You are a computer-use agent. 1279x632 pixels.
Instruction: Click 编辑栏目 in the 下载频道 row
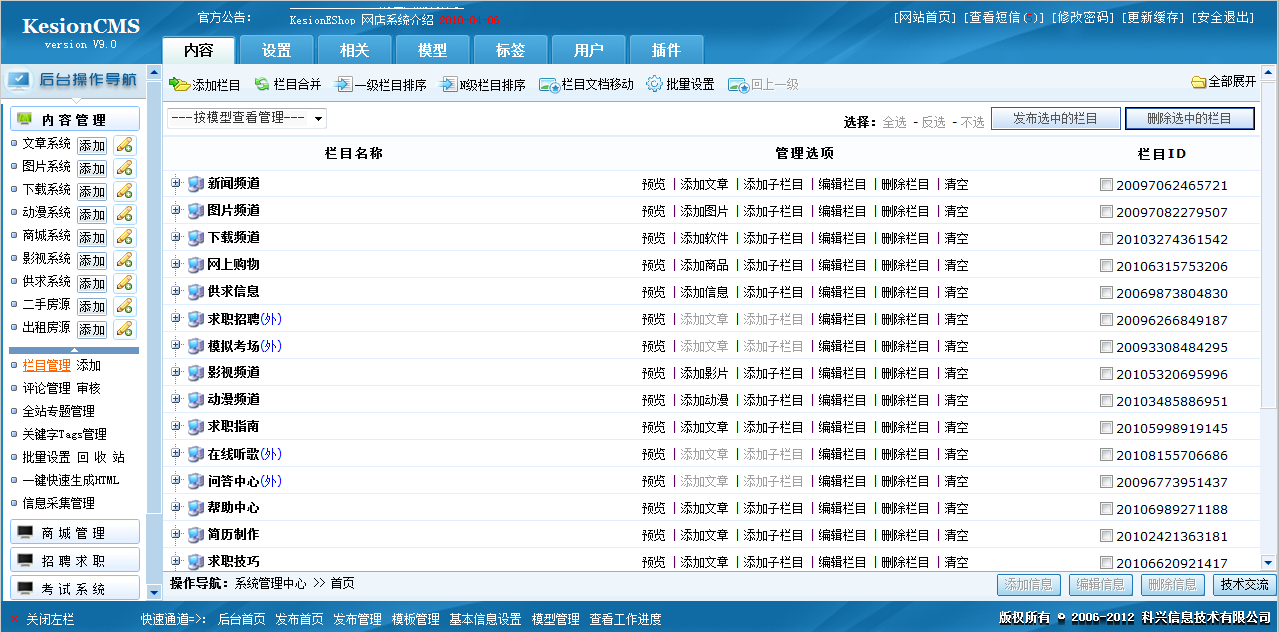point(843,239)
